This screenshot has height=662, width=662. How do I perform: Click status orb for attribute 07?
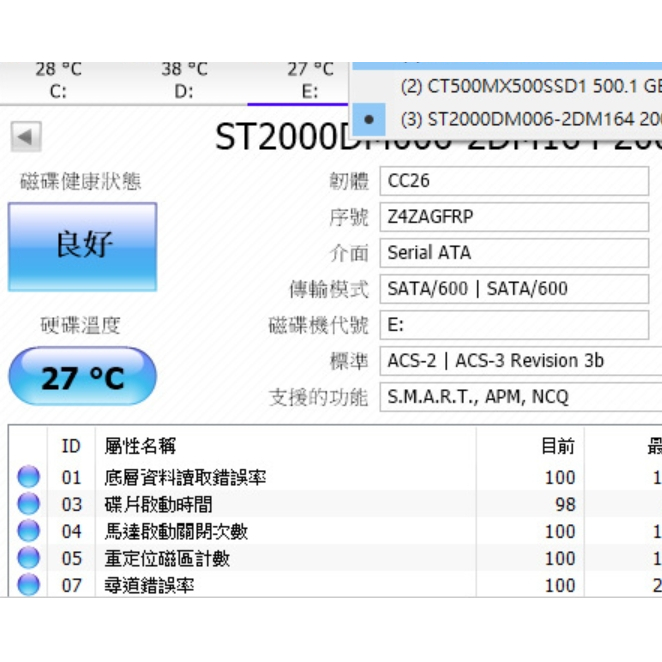(x=29, y=585)
